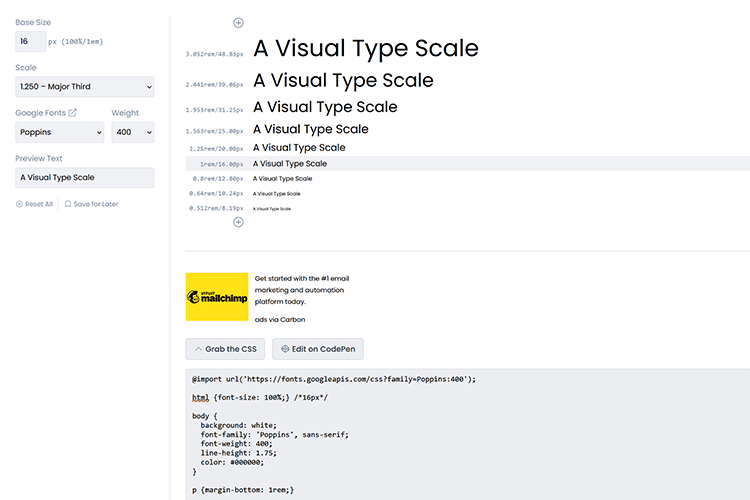This screenshot has height=500, width=750.
Task: Open the Google Fonts external link icon
Action: [x=72, y=113]
